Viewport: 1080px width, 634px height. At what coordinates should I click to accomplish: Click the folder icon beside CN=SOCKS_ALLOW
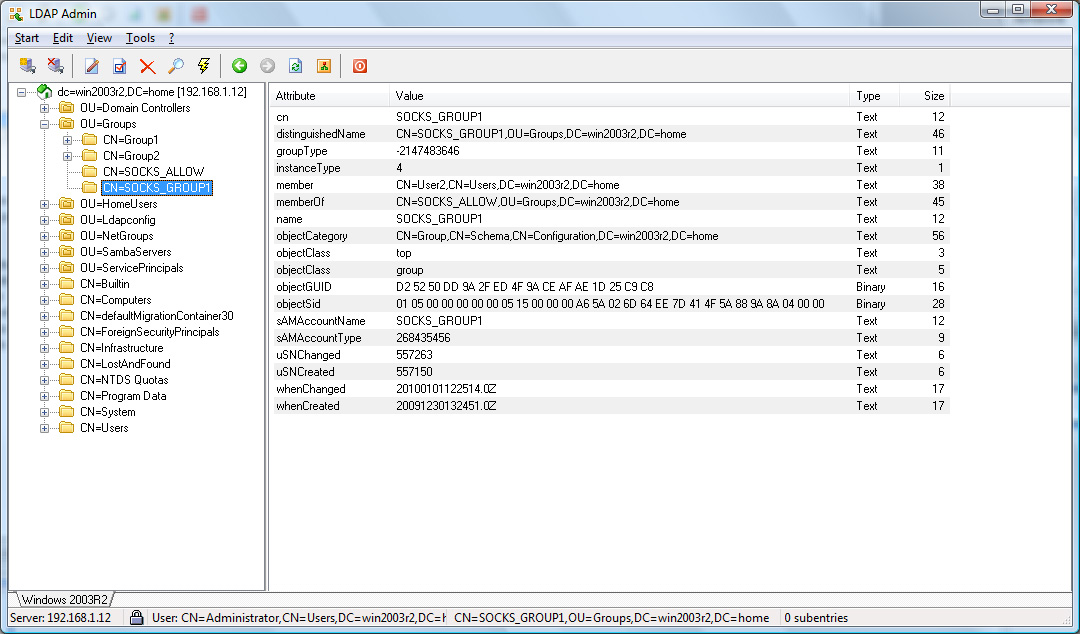pos(90,172)
